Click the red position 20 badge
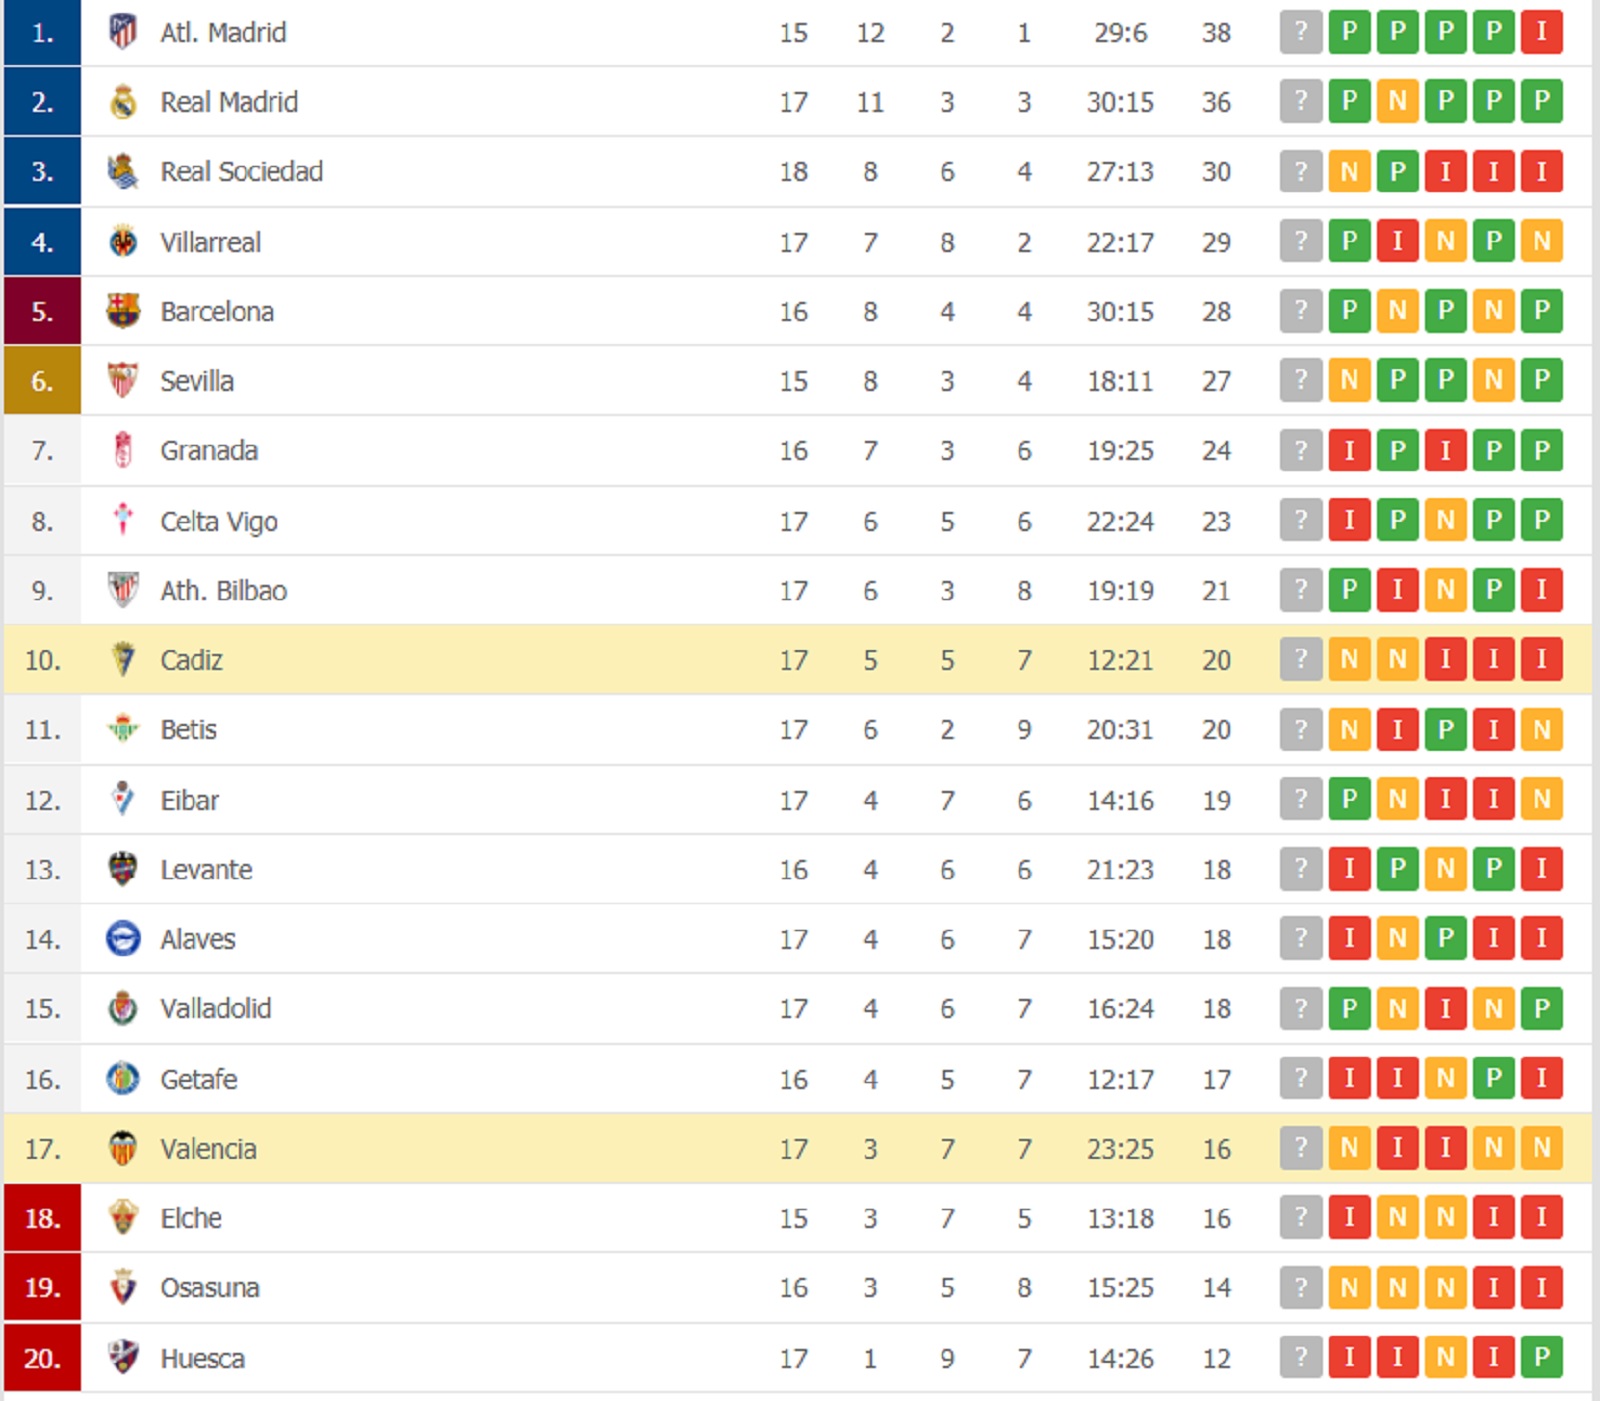 coord(42,1358)
